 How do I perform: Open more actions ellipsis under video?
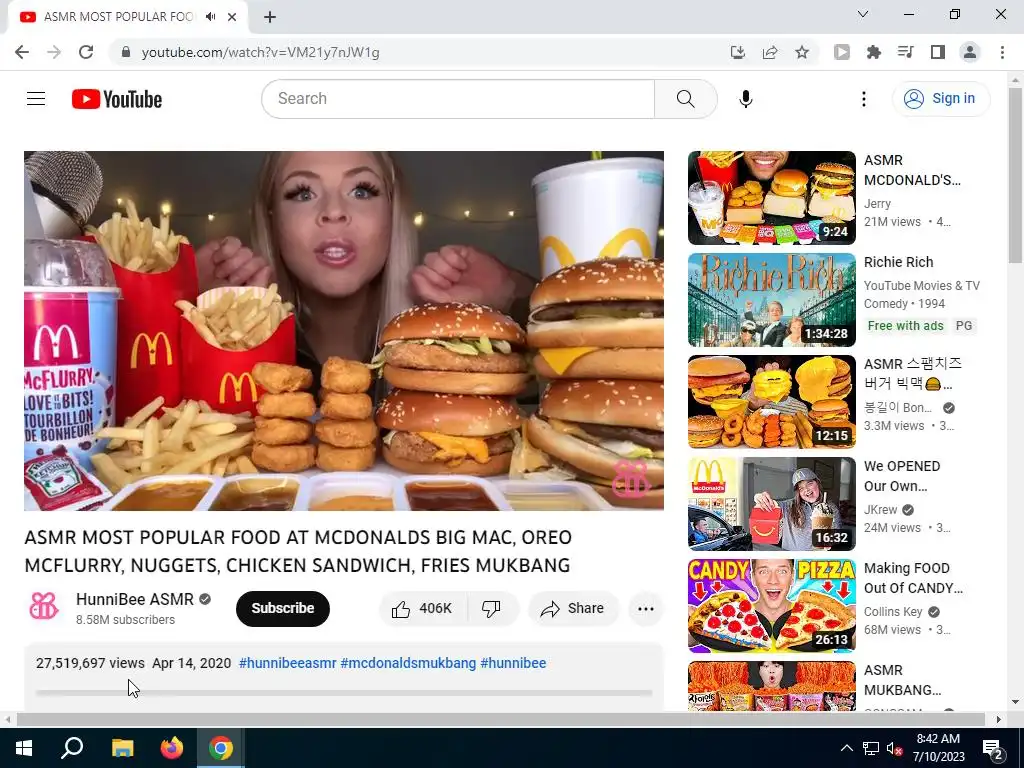646,609
